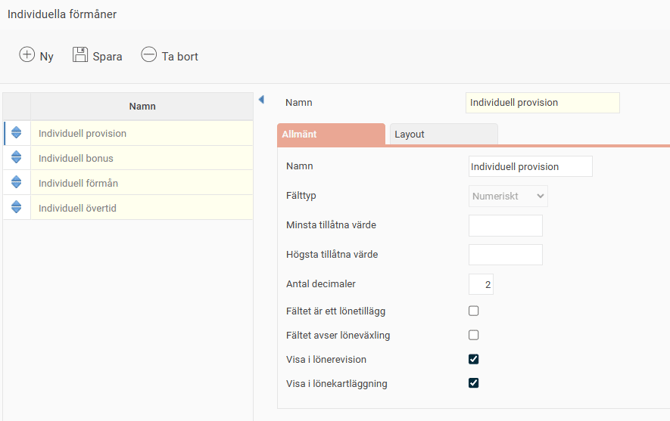Toggle Visa i lönekartläggning checkbox

pos(474,383)
